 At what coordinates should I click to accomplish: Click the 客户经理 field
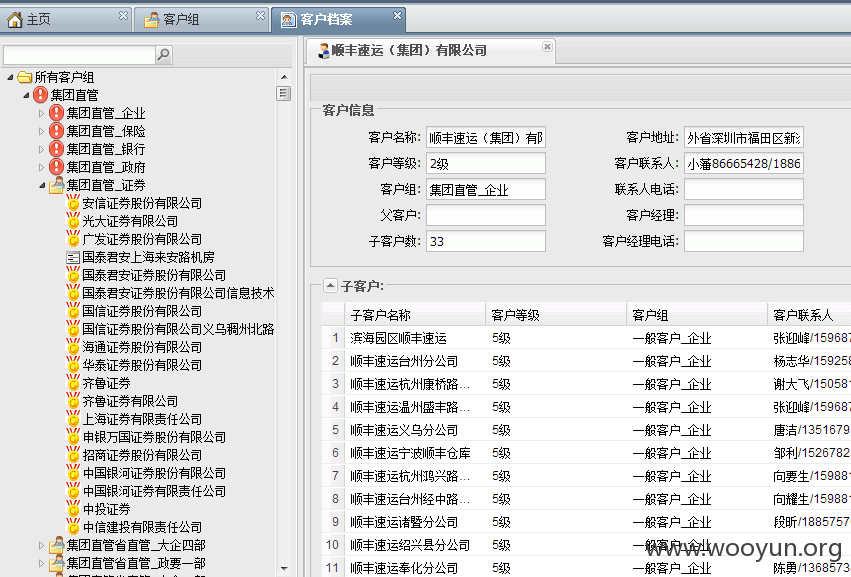pos(744,215)
